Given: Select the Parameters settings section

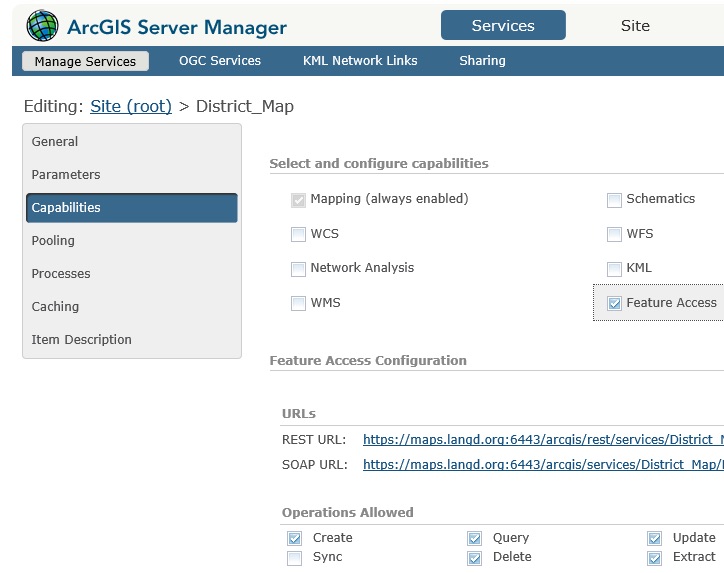Looking at the screenshot, I should click(x=132, y=175).
